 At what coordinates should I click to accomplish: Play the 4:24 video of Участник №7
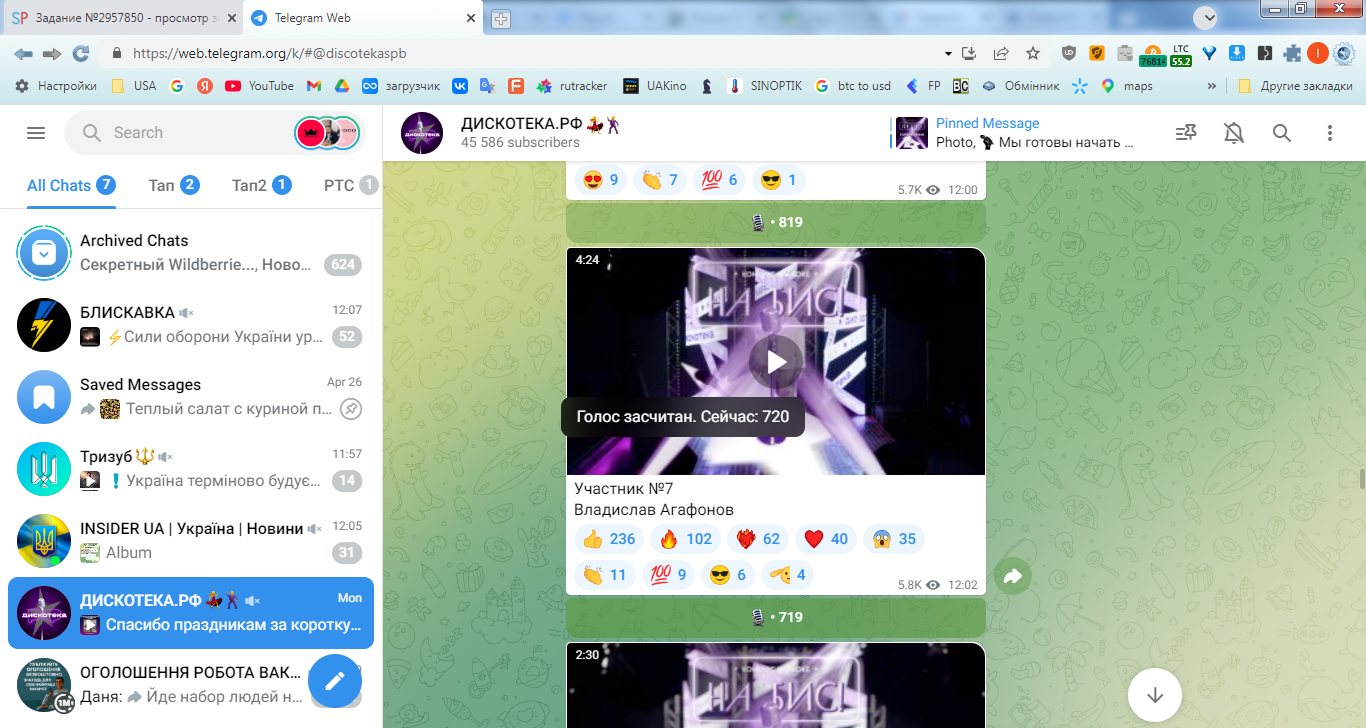(x=776, y=361)
